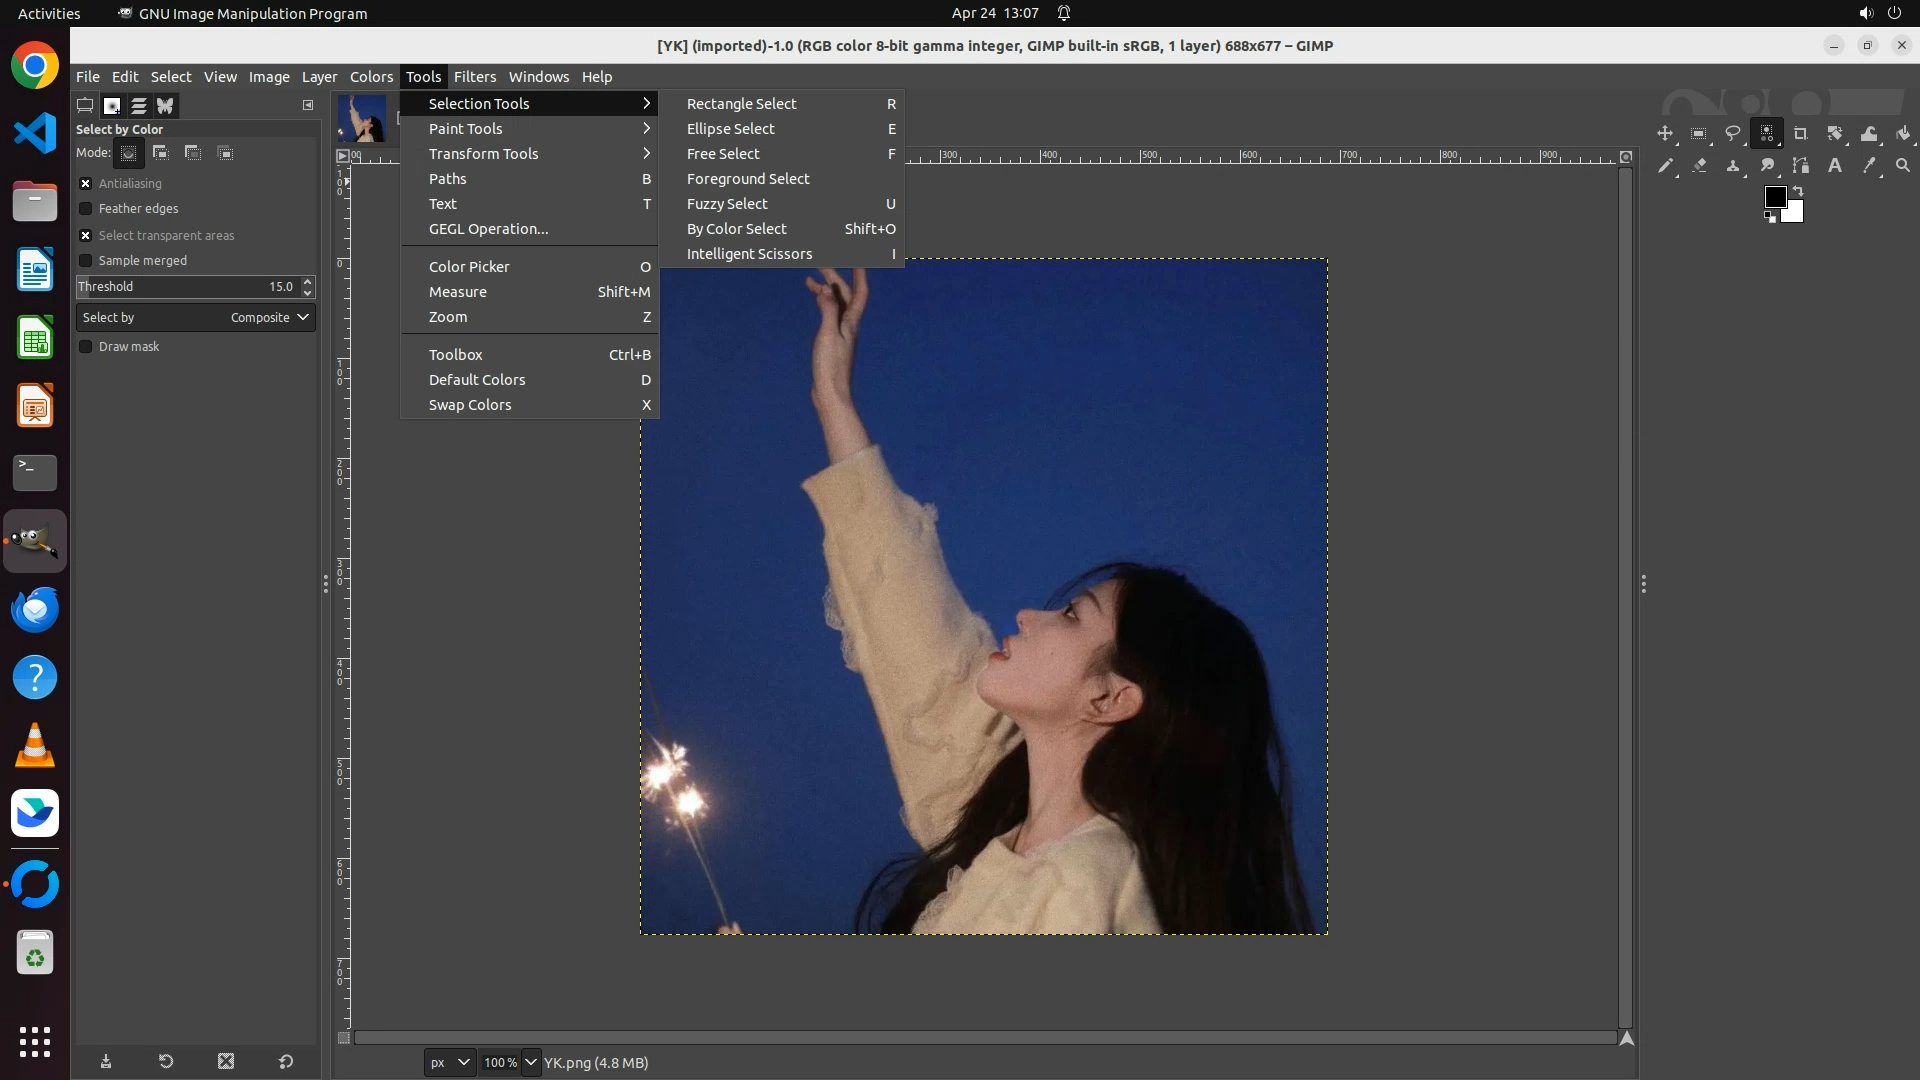Select the Crop tool icon
Image resolution: width=1920 pixels, height=1080 pixels.
1801,134
